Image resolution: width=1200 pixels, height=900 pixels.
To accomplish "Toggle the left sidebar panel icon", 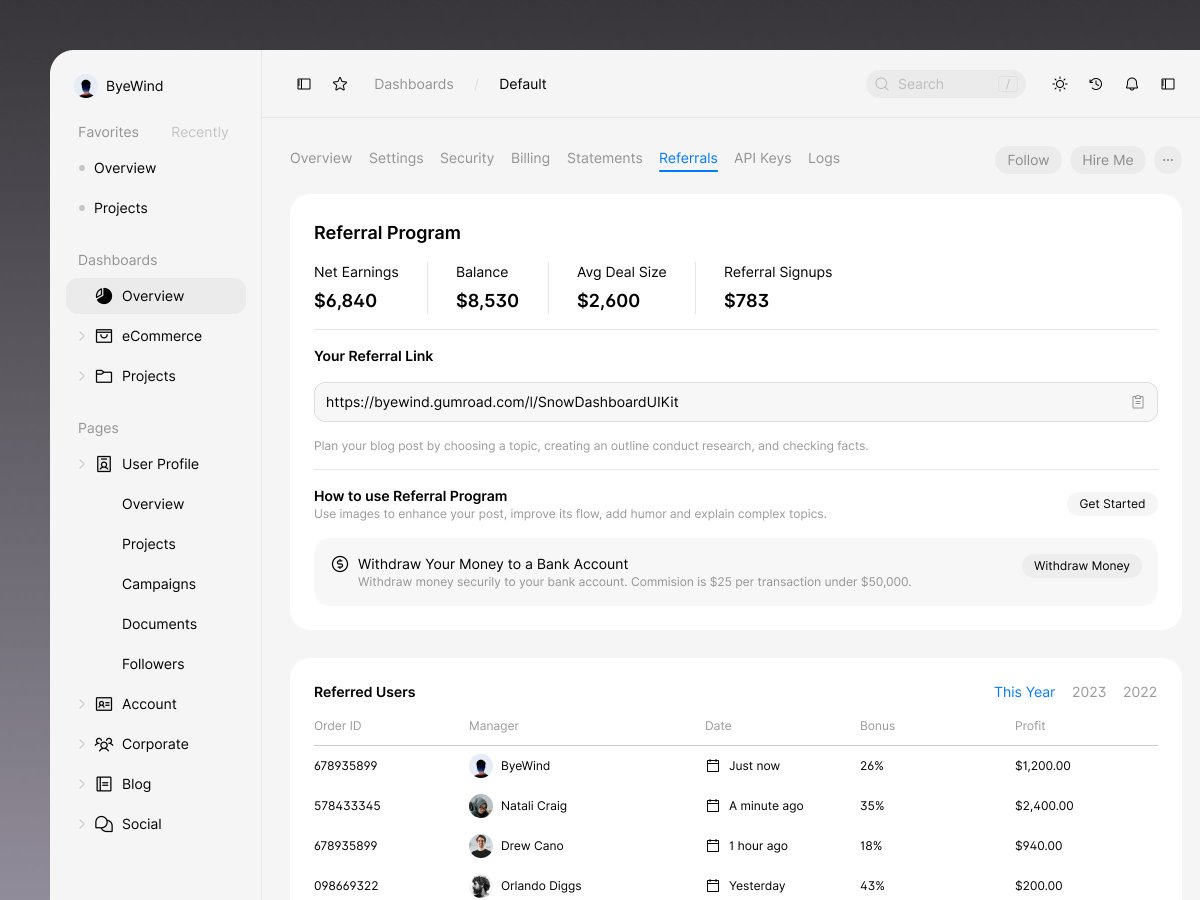I will coord(304,84).
